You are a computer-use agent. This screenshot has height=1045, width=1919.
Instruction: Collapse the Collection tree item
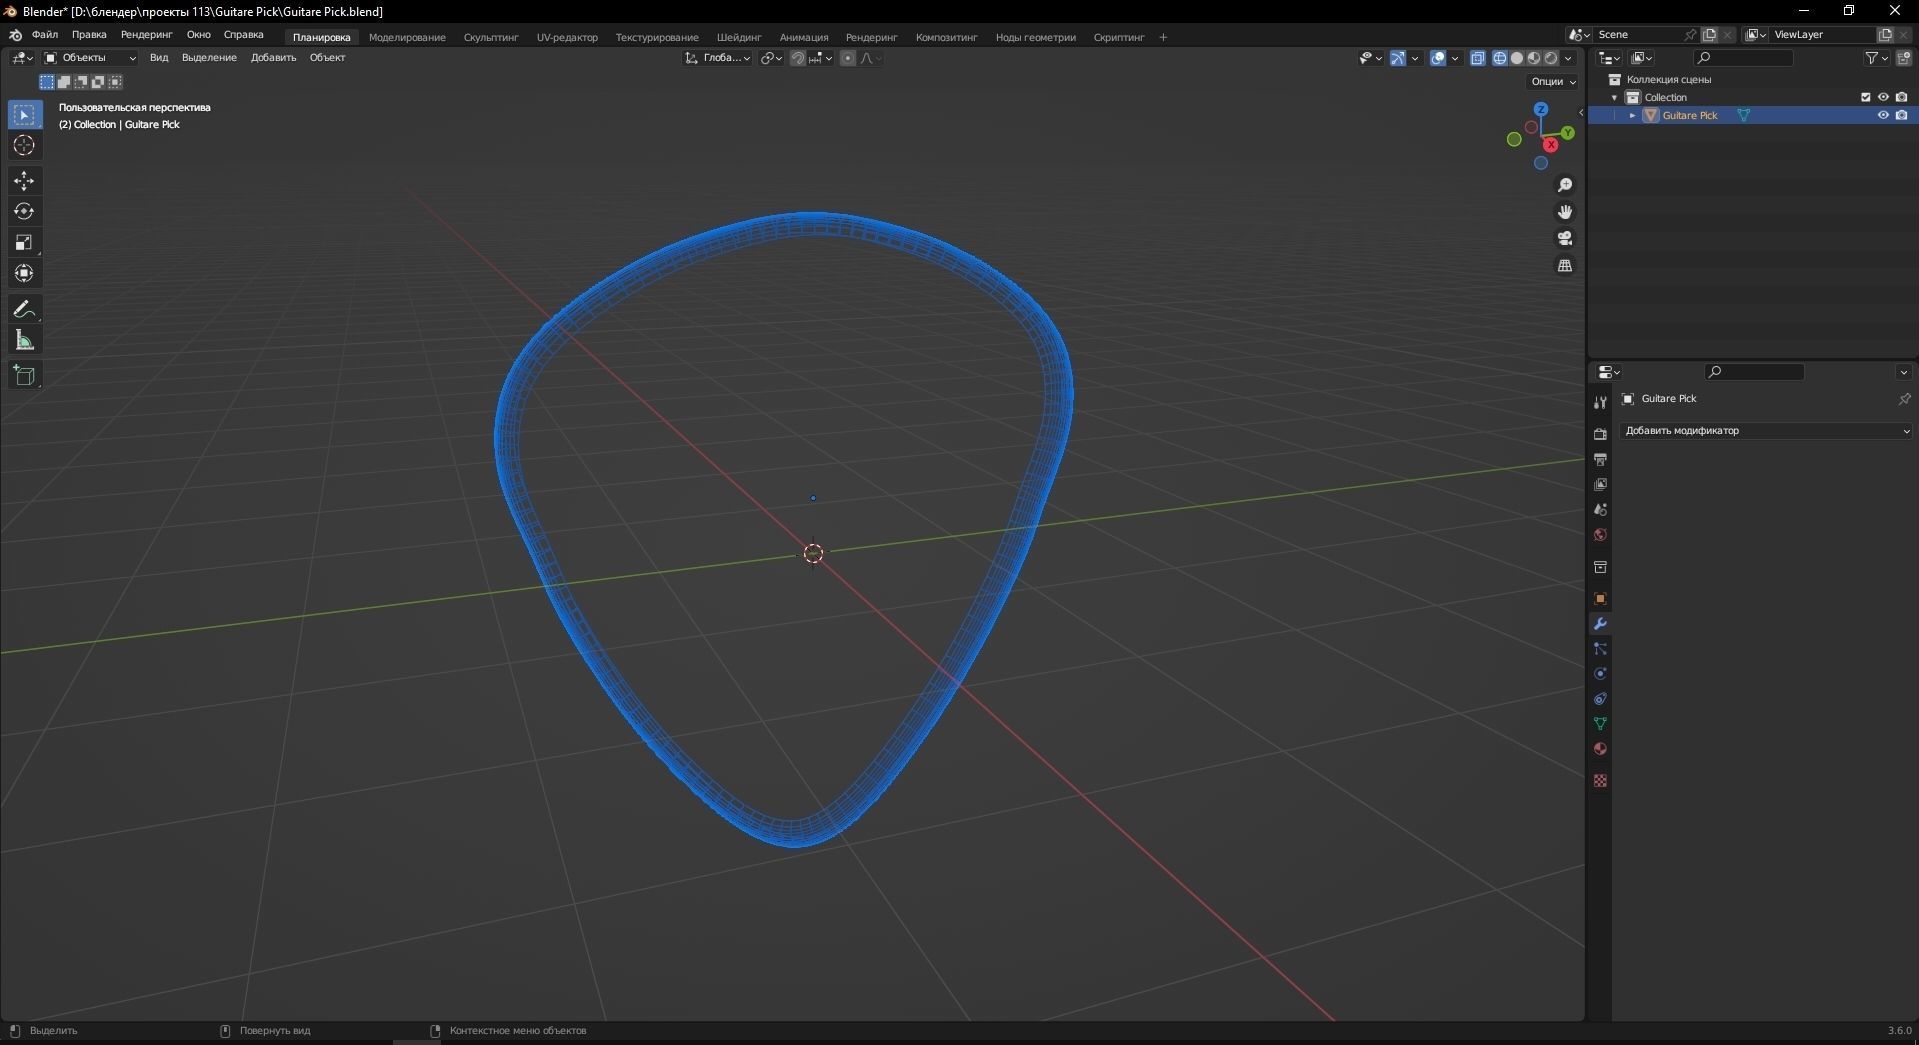click(1614, 97)
